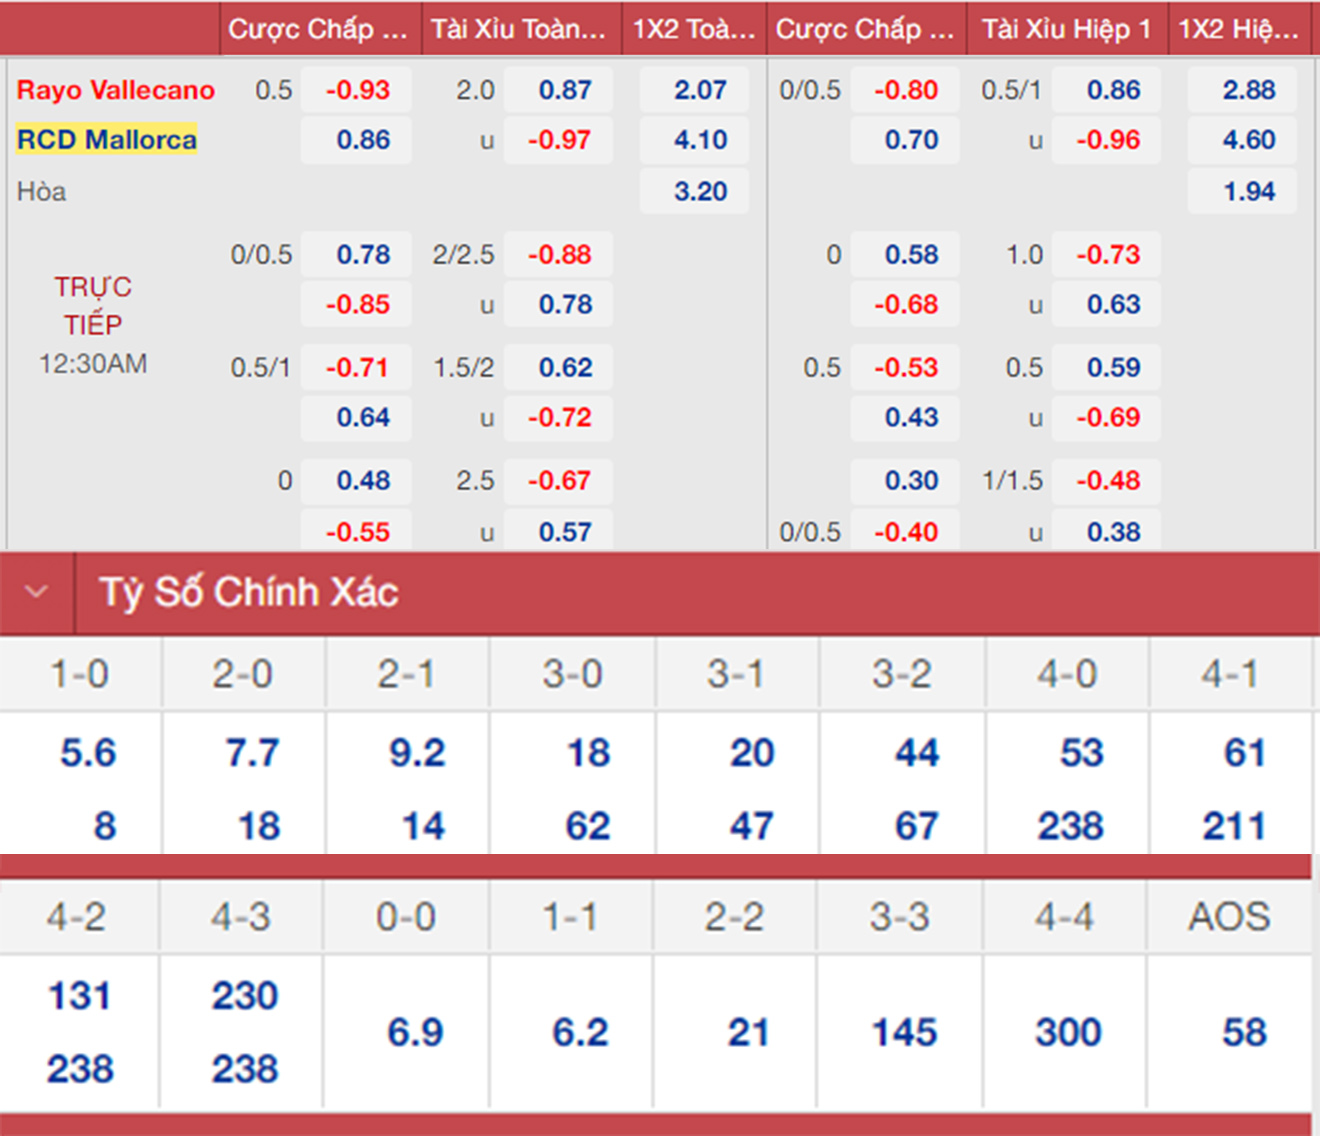Select the Tài Xỉu Hiệp 1 column header
The height and width of the screenshot is (1136, 1320).
[x=1065, y=29]
